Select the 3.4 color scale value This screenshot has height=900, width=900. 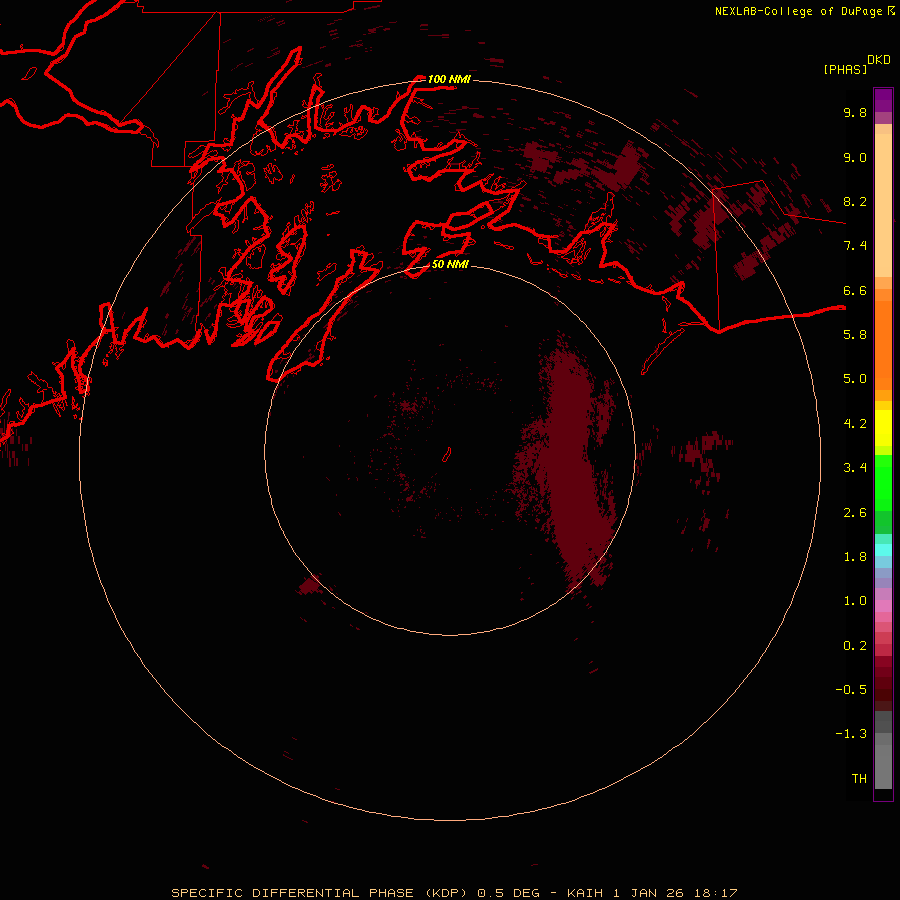855,468
